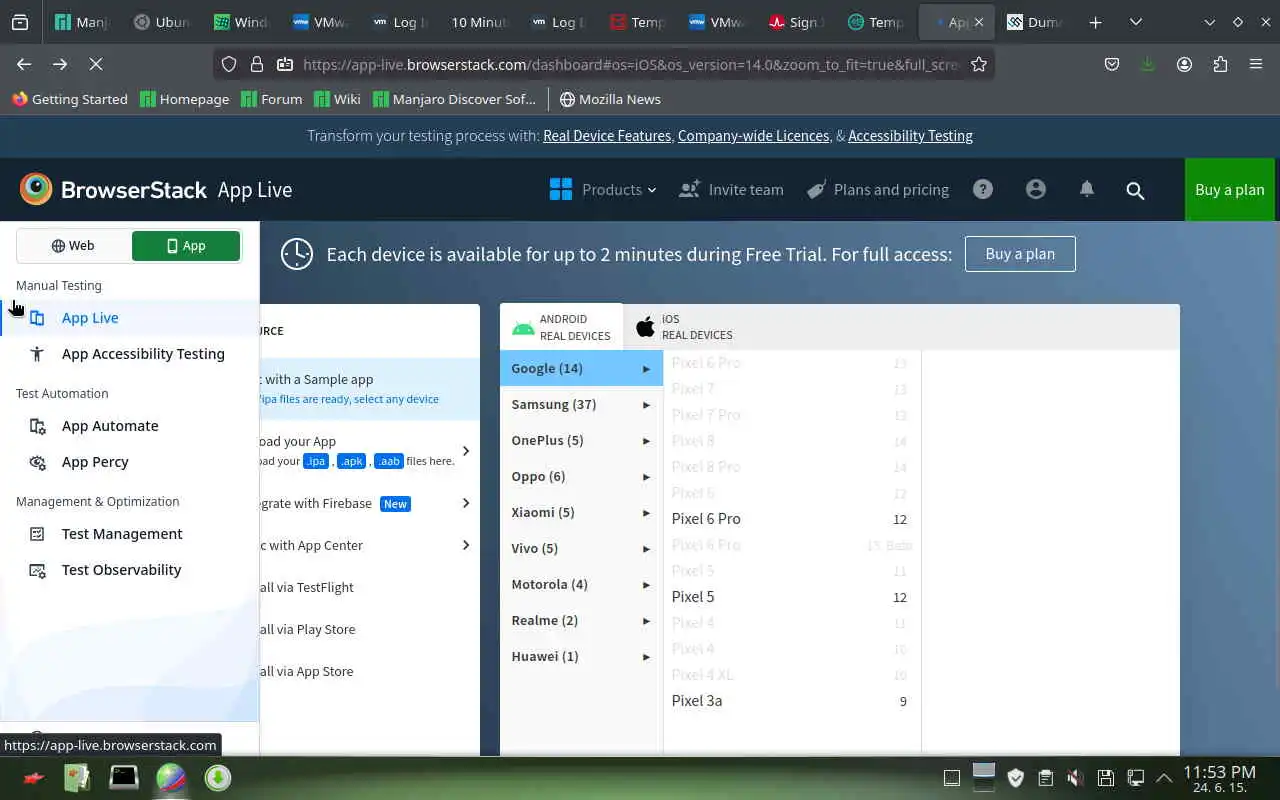Open Plans and pricing tag icon
The width and height of the screenshot is (1280, 800).
pyautogui.click(x=817, y=189)
